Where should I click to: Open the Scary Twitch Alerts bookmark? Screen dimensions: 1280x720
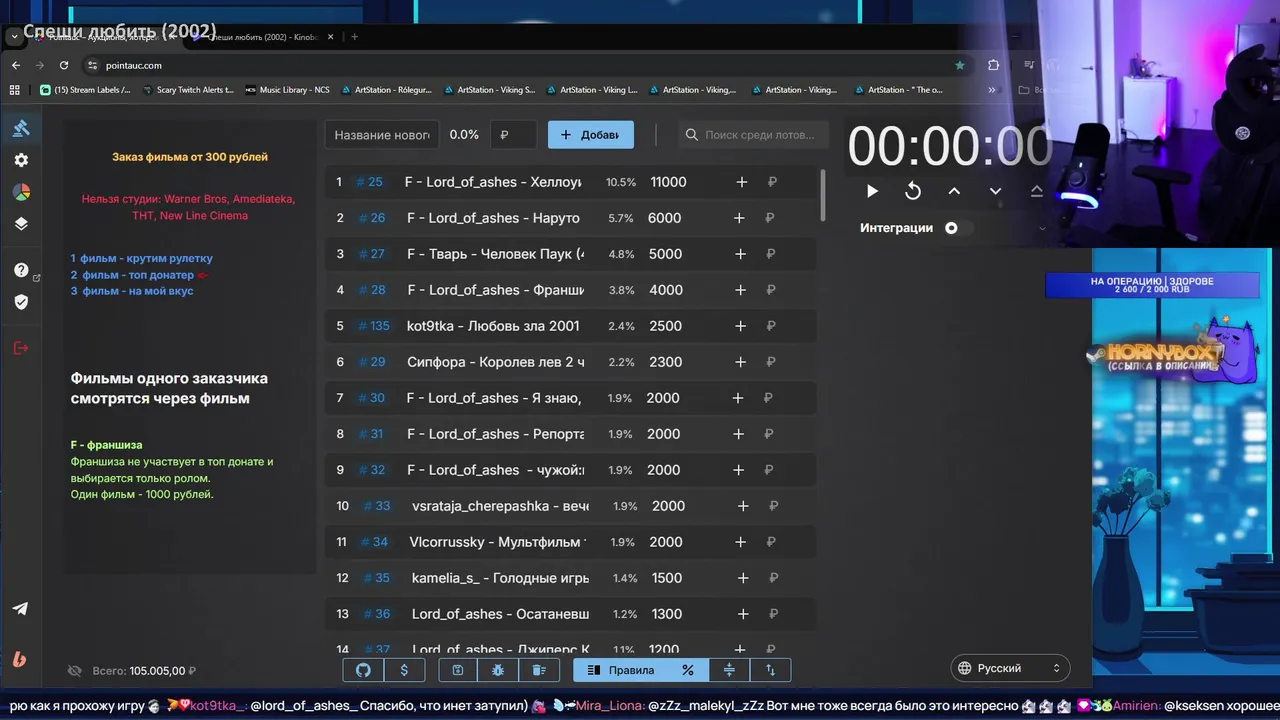click(187, 90)
